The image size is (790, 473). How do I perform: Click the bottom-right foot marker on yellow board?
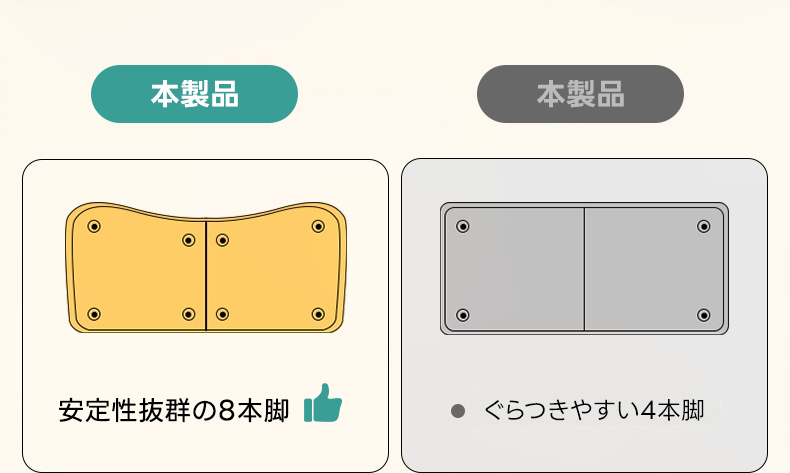pyautogui.click(x=318, y=314)
